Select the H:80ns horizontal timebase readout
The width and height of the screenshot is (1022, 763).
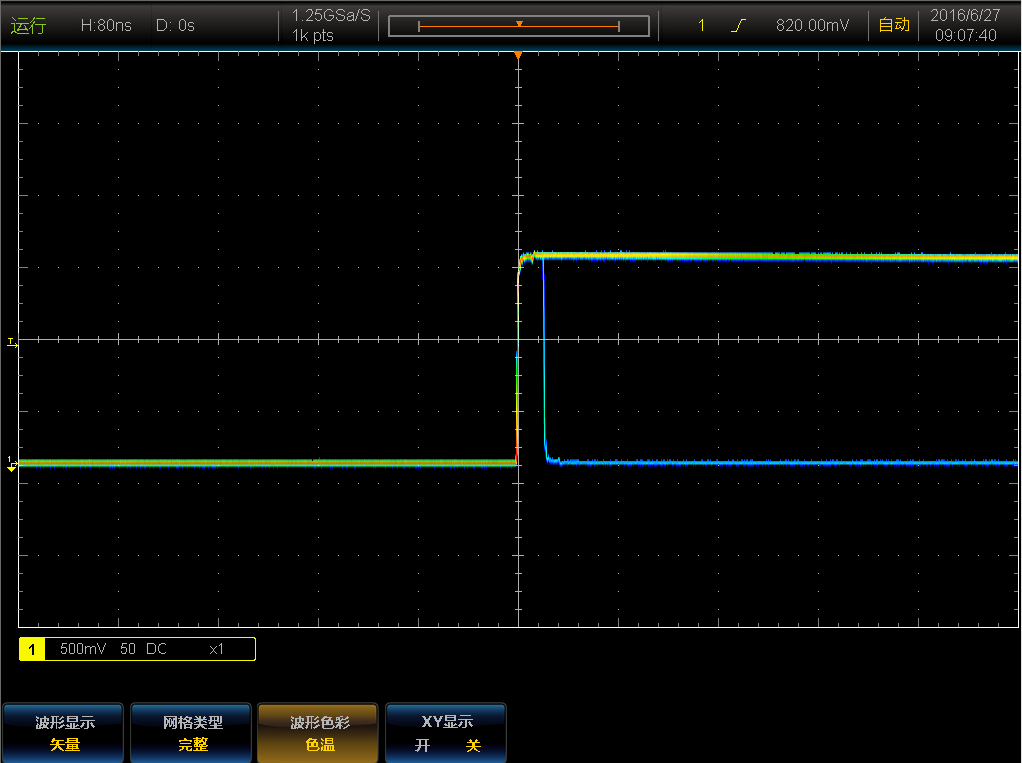(x=106, y=26)
